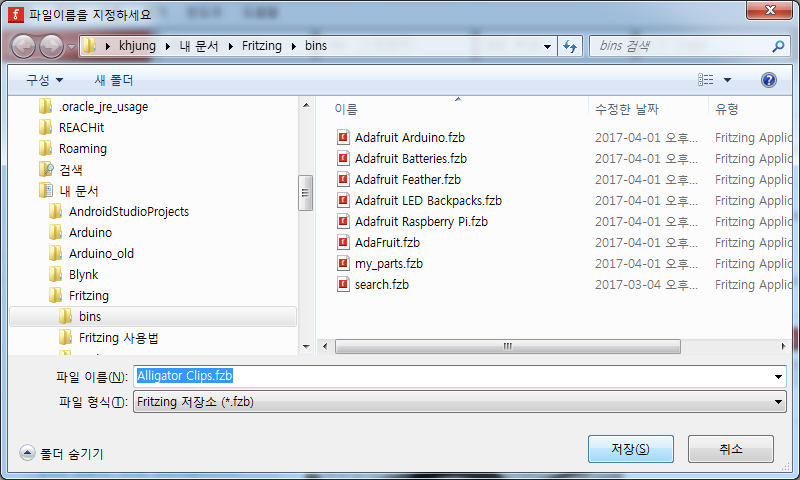Click the 2017-03-04 date of search.fzb
This screenshot has height=480, width=800.
coord(646,285)
